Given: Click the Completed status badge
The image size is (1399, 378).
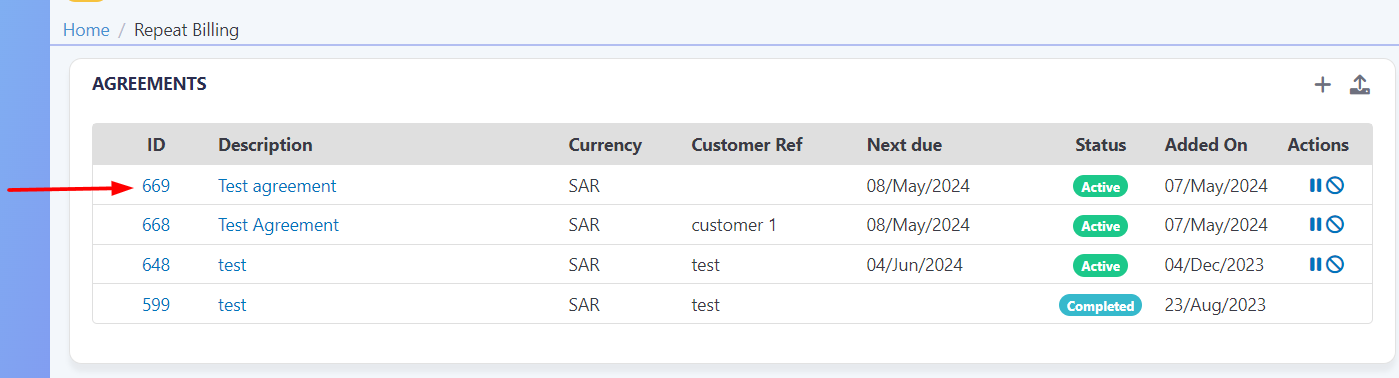Looking at the screenshot, I should pos(1100,306).
